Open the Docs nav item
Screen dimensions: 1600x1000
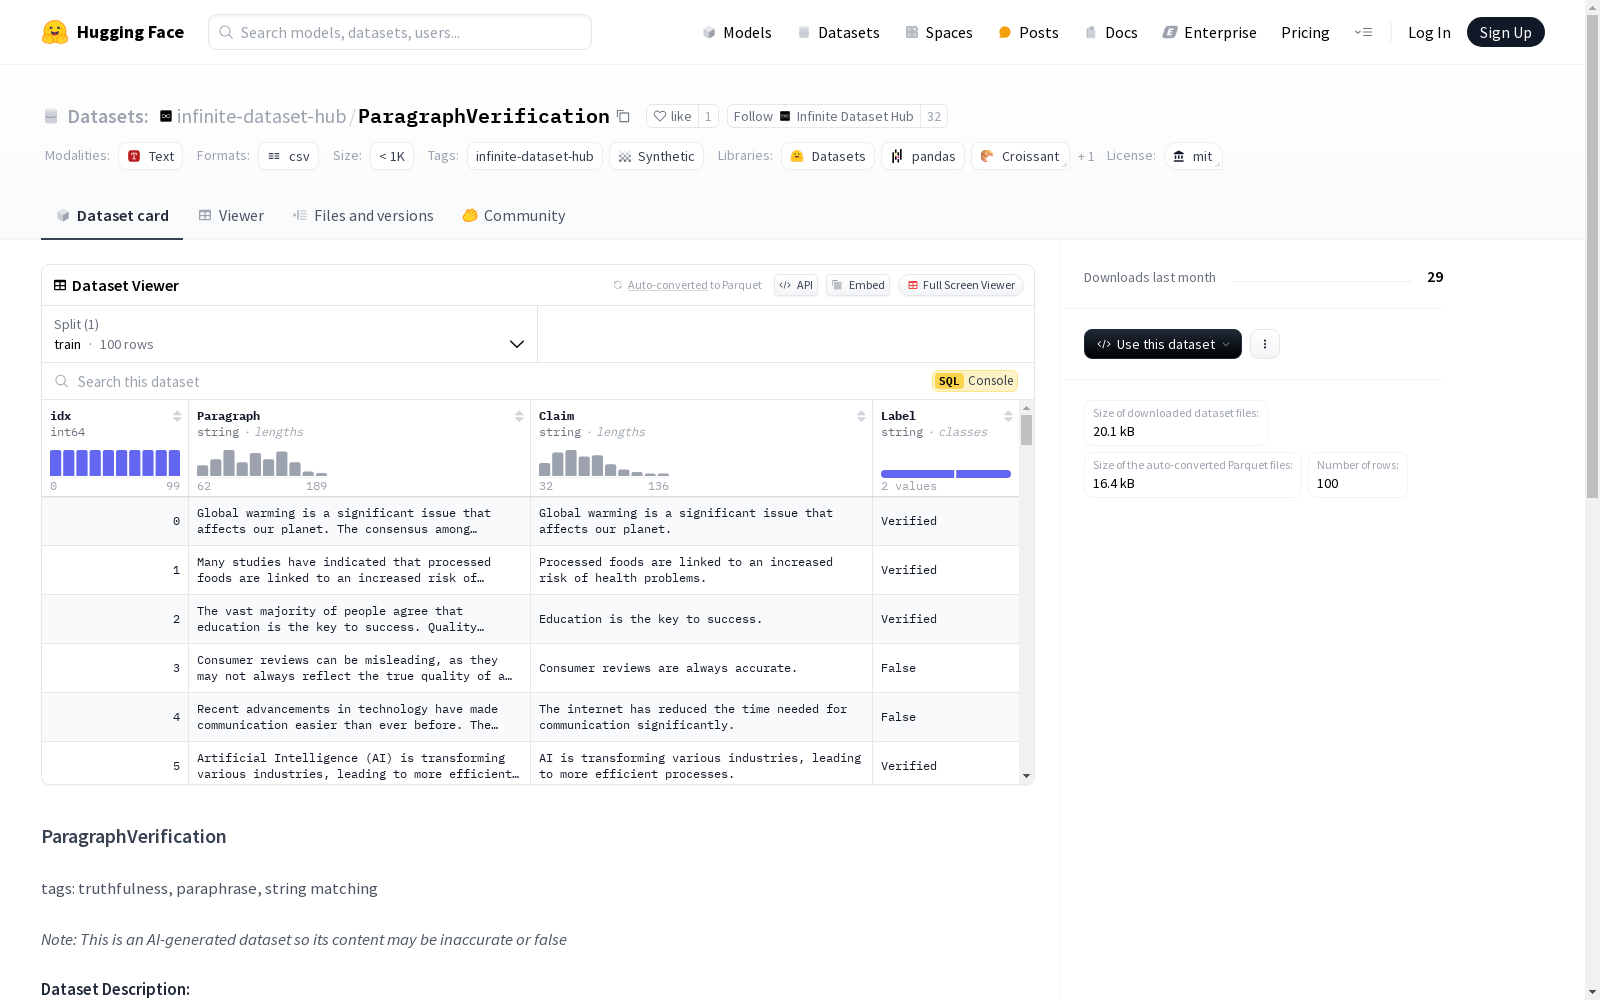click(1111, 32)
